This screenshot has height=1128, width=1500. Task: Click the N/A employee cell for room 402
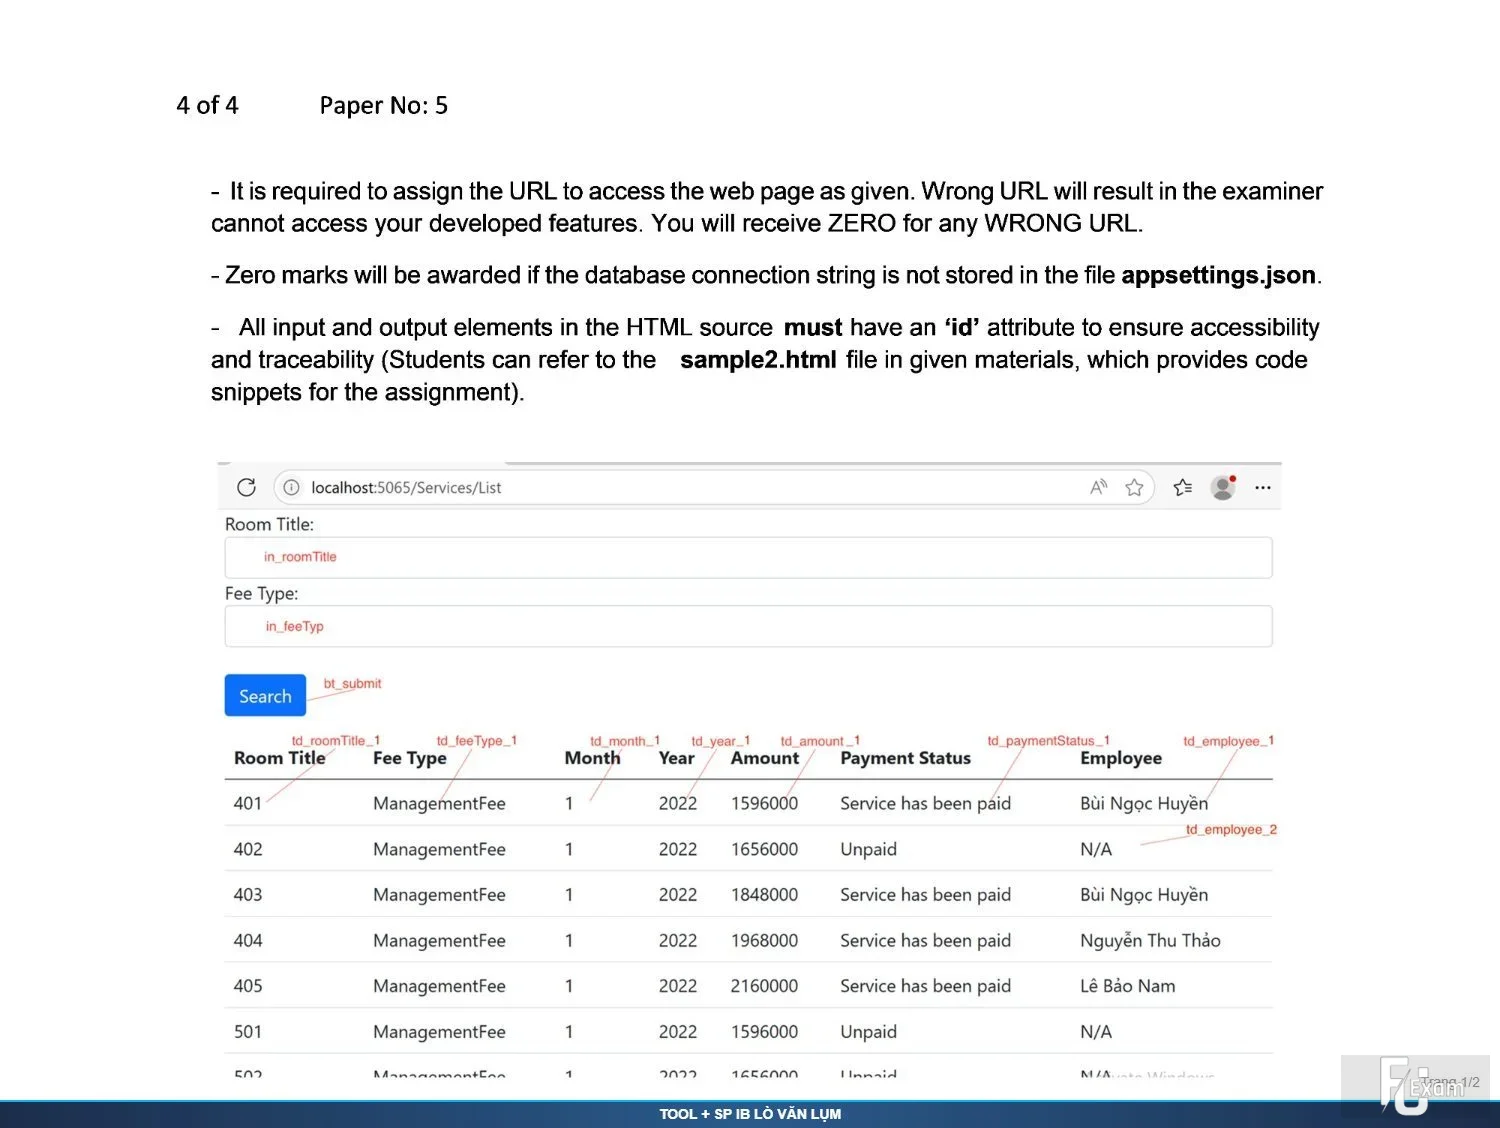[1096, 849]
